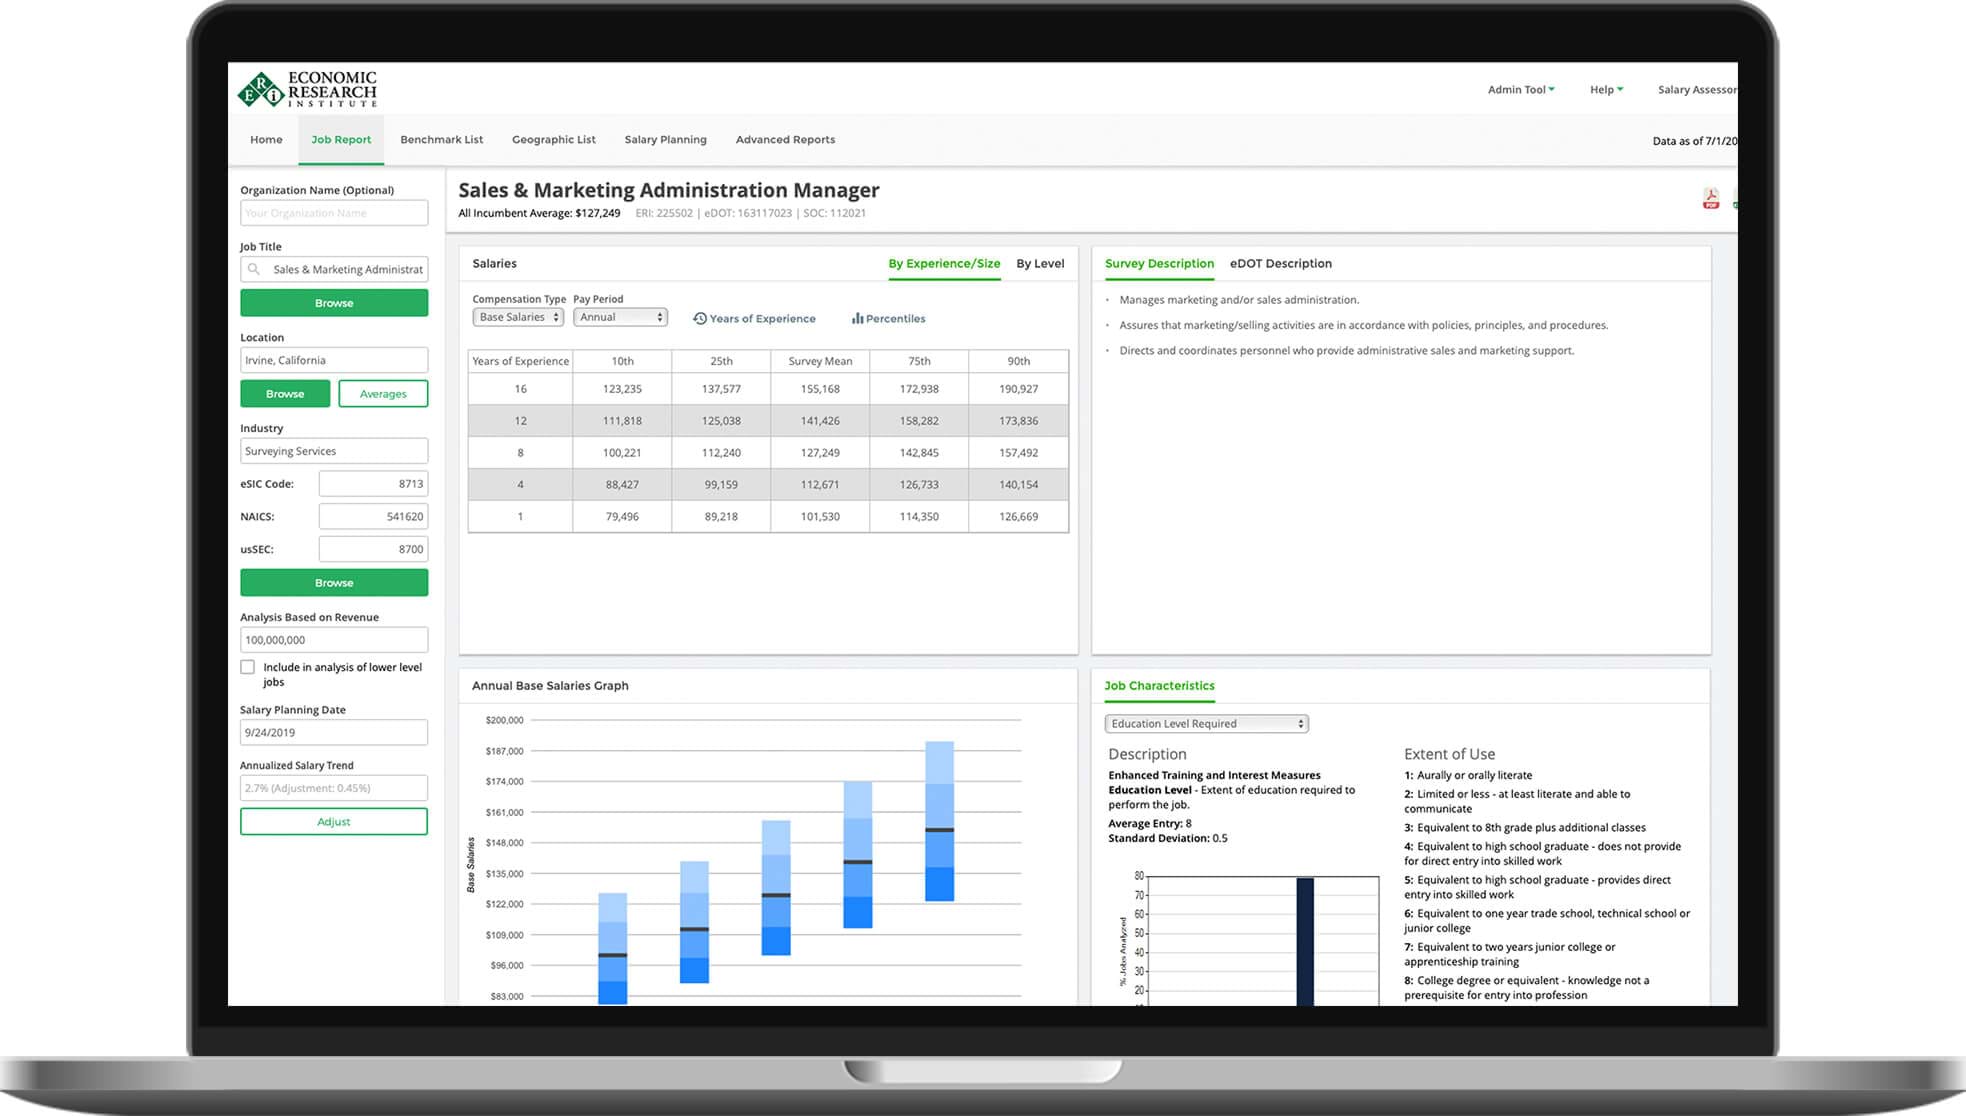This screenshot has height=1116, width=1966.
Task: Change the Pay Period from Annual
Action: [620, 316]
